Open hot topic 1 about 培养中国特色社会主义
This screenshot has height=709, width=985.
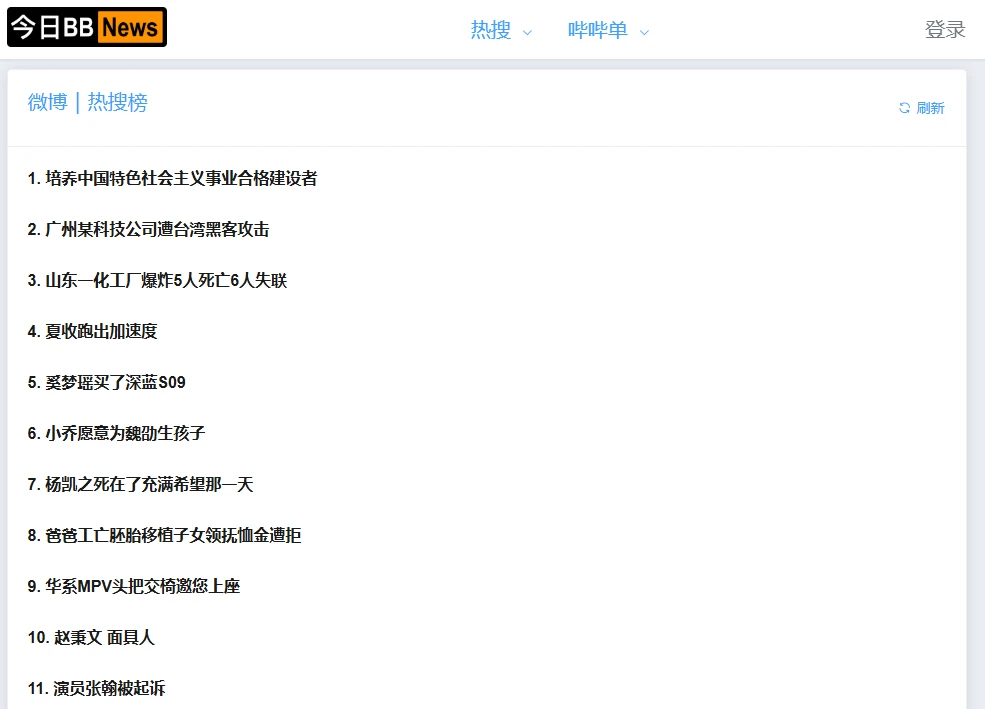tap(172, 178)
